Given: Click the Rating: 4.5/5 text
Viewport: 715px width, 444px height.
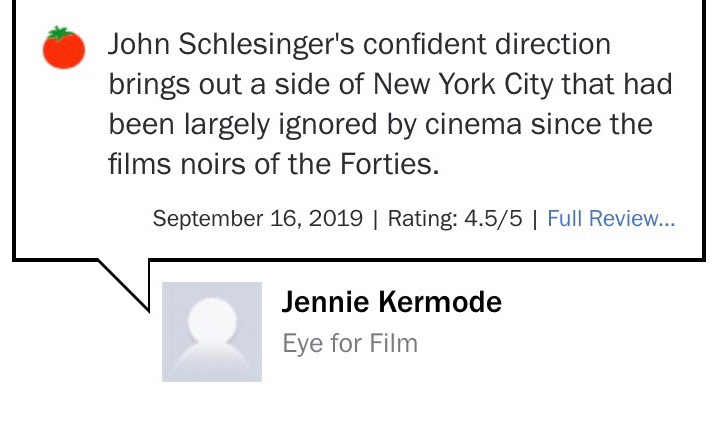Looking at the screenshot, I should [455, 218].
